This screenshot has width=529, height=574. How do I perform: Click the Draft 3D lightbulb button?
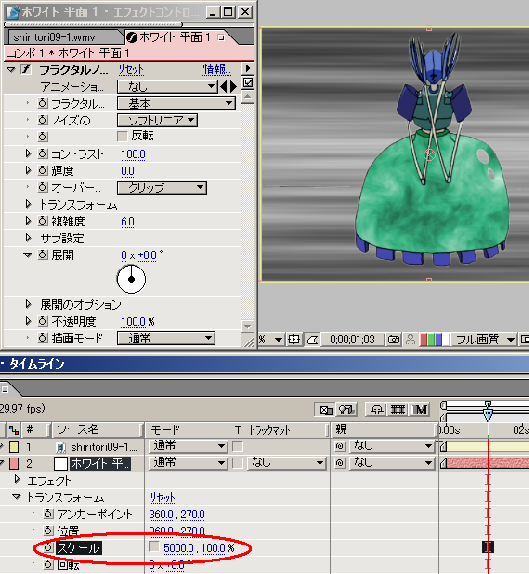click(x=346, y=409)
